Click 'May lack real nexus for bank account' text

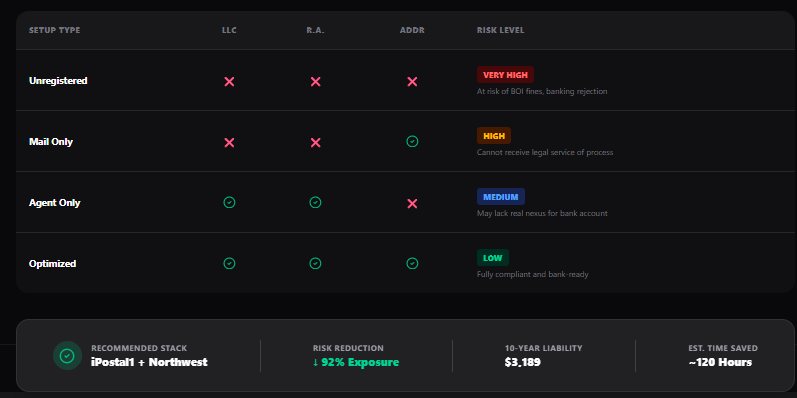click(542, 213)
